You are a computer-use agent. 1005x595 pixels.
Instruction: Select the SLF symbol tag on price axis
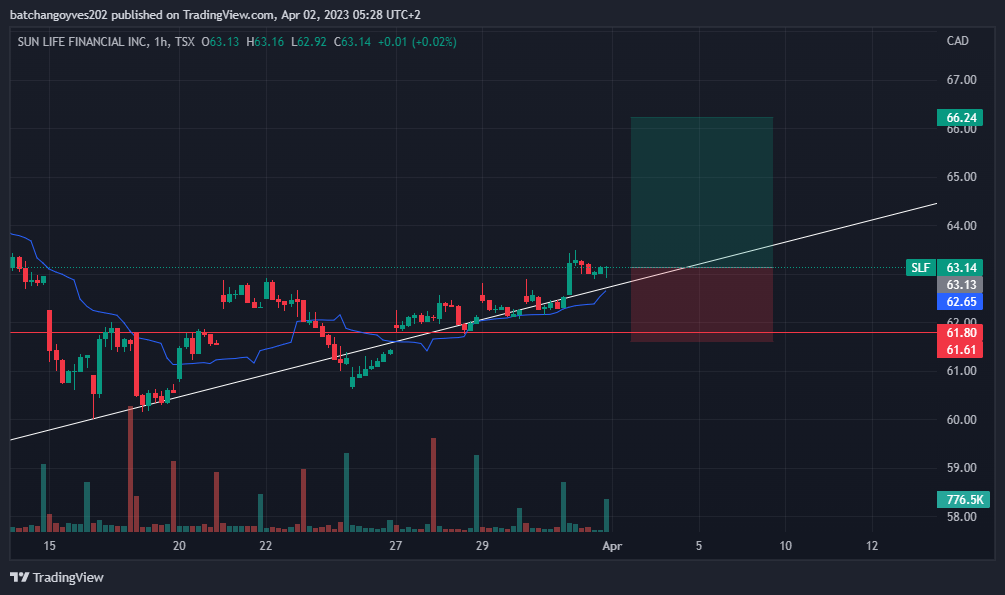pos(920,267)
